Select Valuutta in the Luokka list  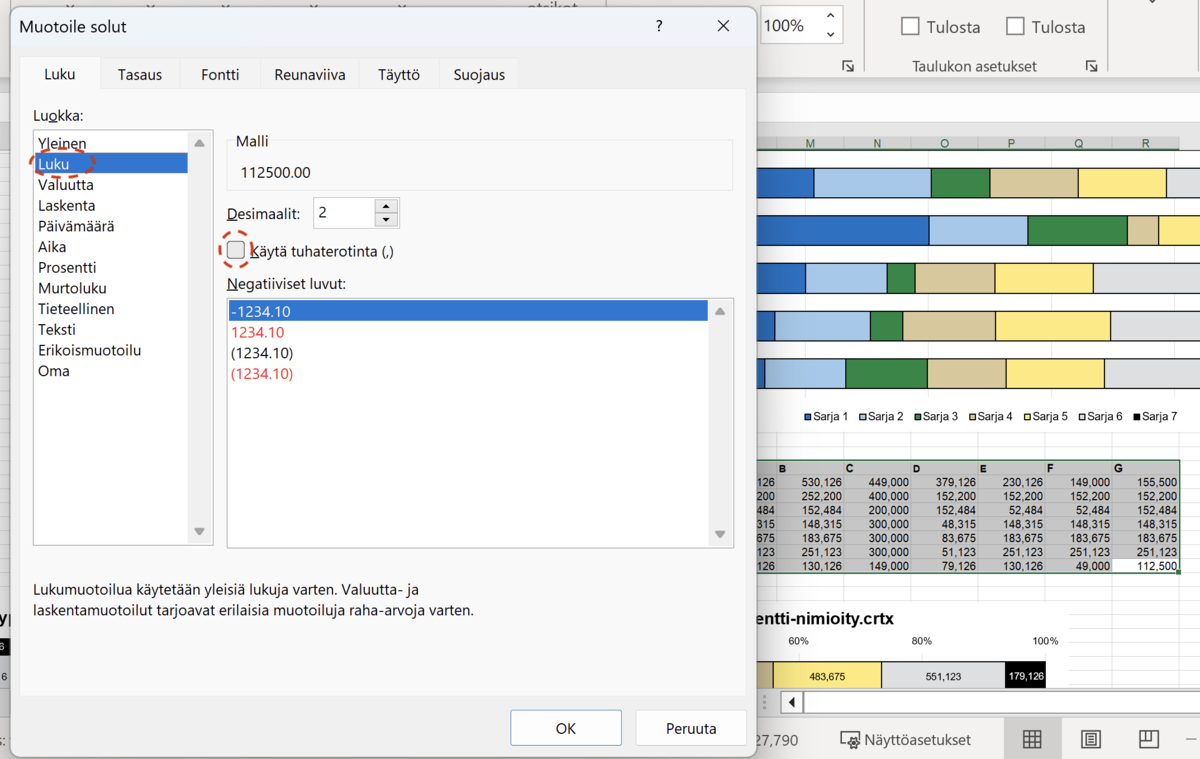tap(66, 185)
